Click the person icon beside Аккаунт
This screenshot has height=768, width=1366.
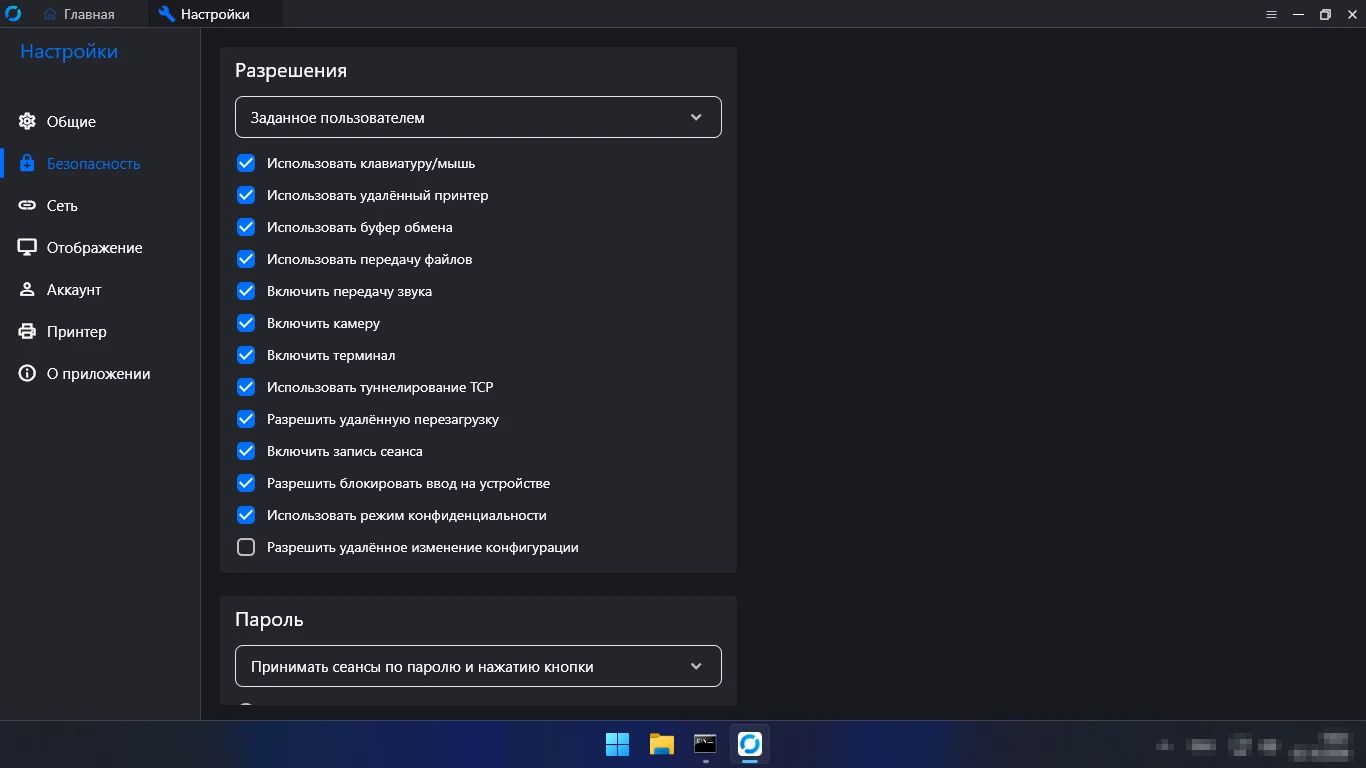pos(28,290)
